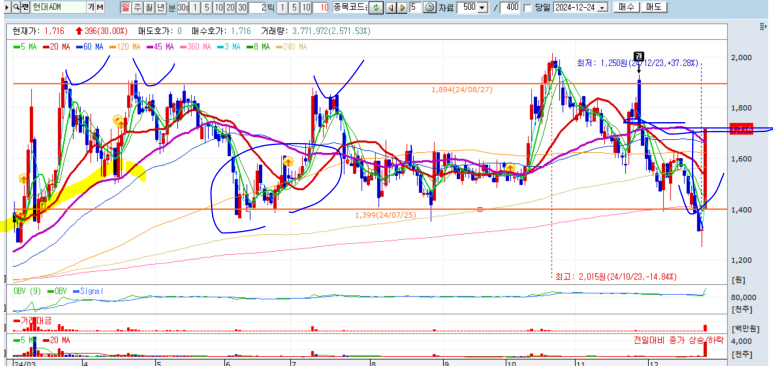Viewport: 773px width, 366px height.
Task: Click the magnifier stock search icon
Action: pyautogui.click(x=16, y=7)
